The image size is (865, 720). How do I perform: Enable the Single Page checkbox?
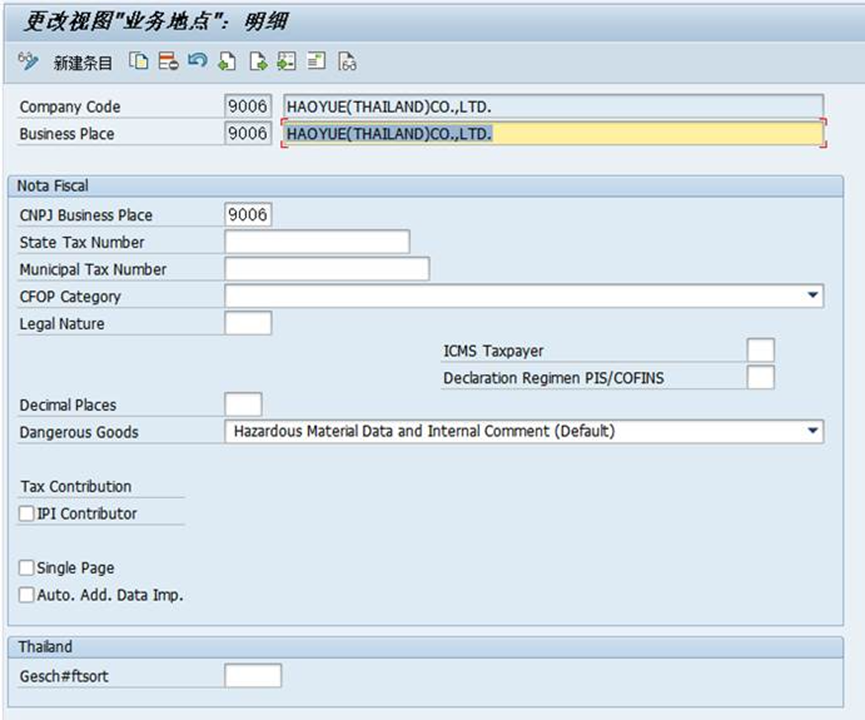pos(26,568)
